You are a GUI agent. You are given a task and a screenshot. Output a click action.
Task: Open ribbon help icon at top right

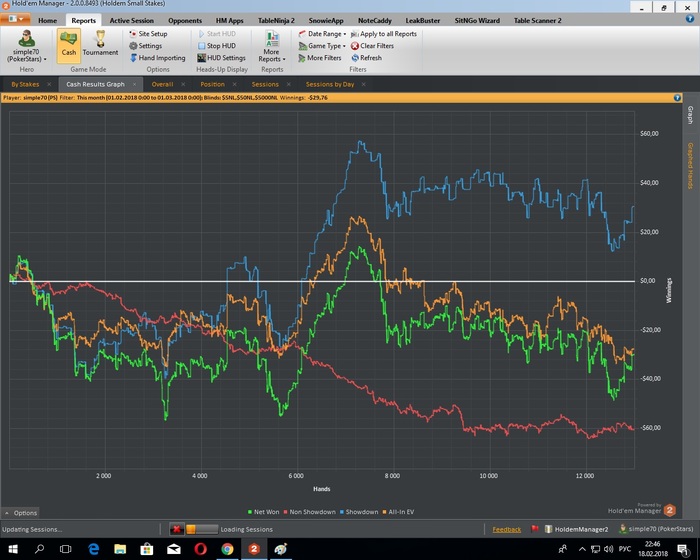690,19
